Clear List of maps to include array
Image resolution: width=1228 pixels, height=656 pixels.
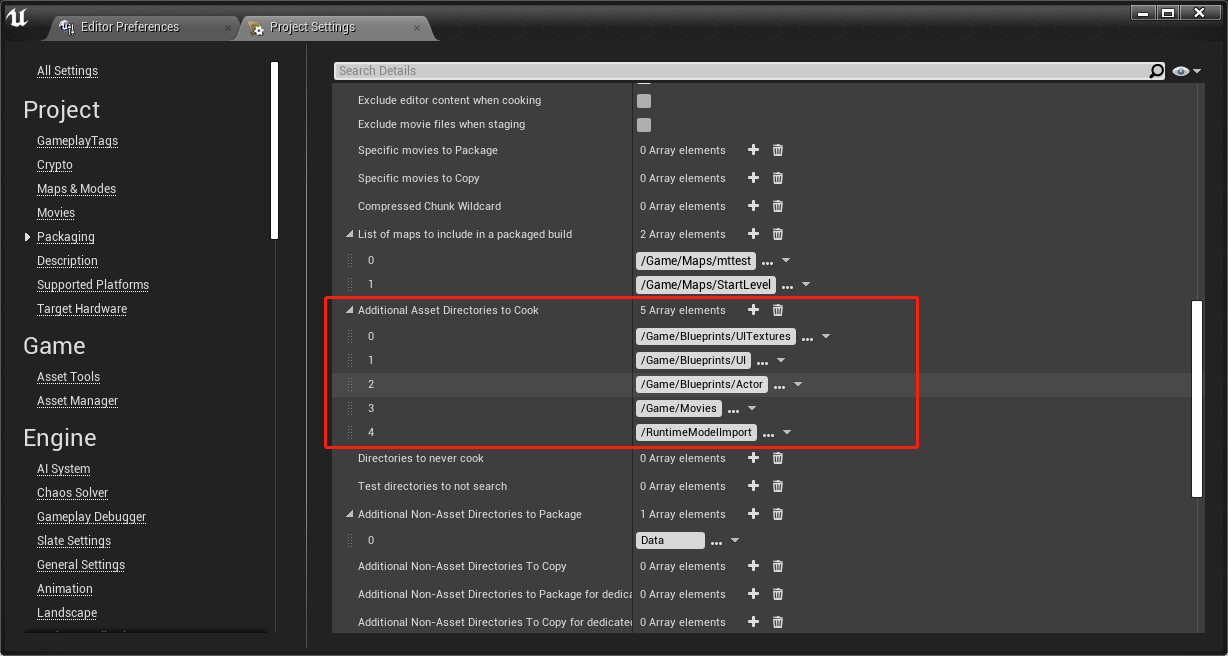tap(778, 234)
